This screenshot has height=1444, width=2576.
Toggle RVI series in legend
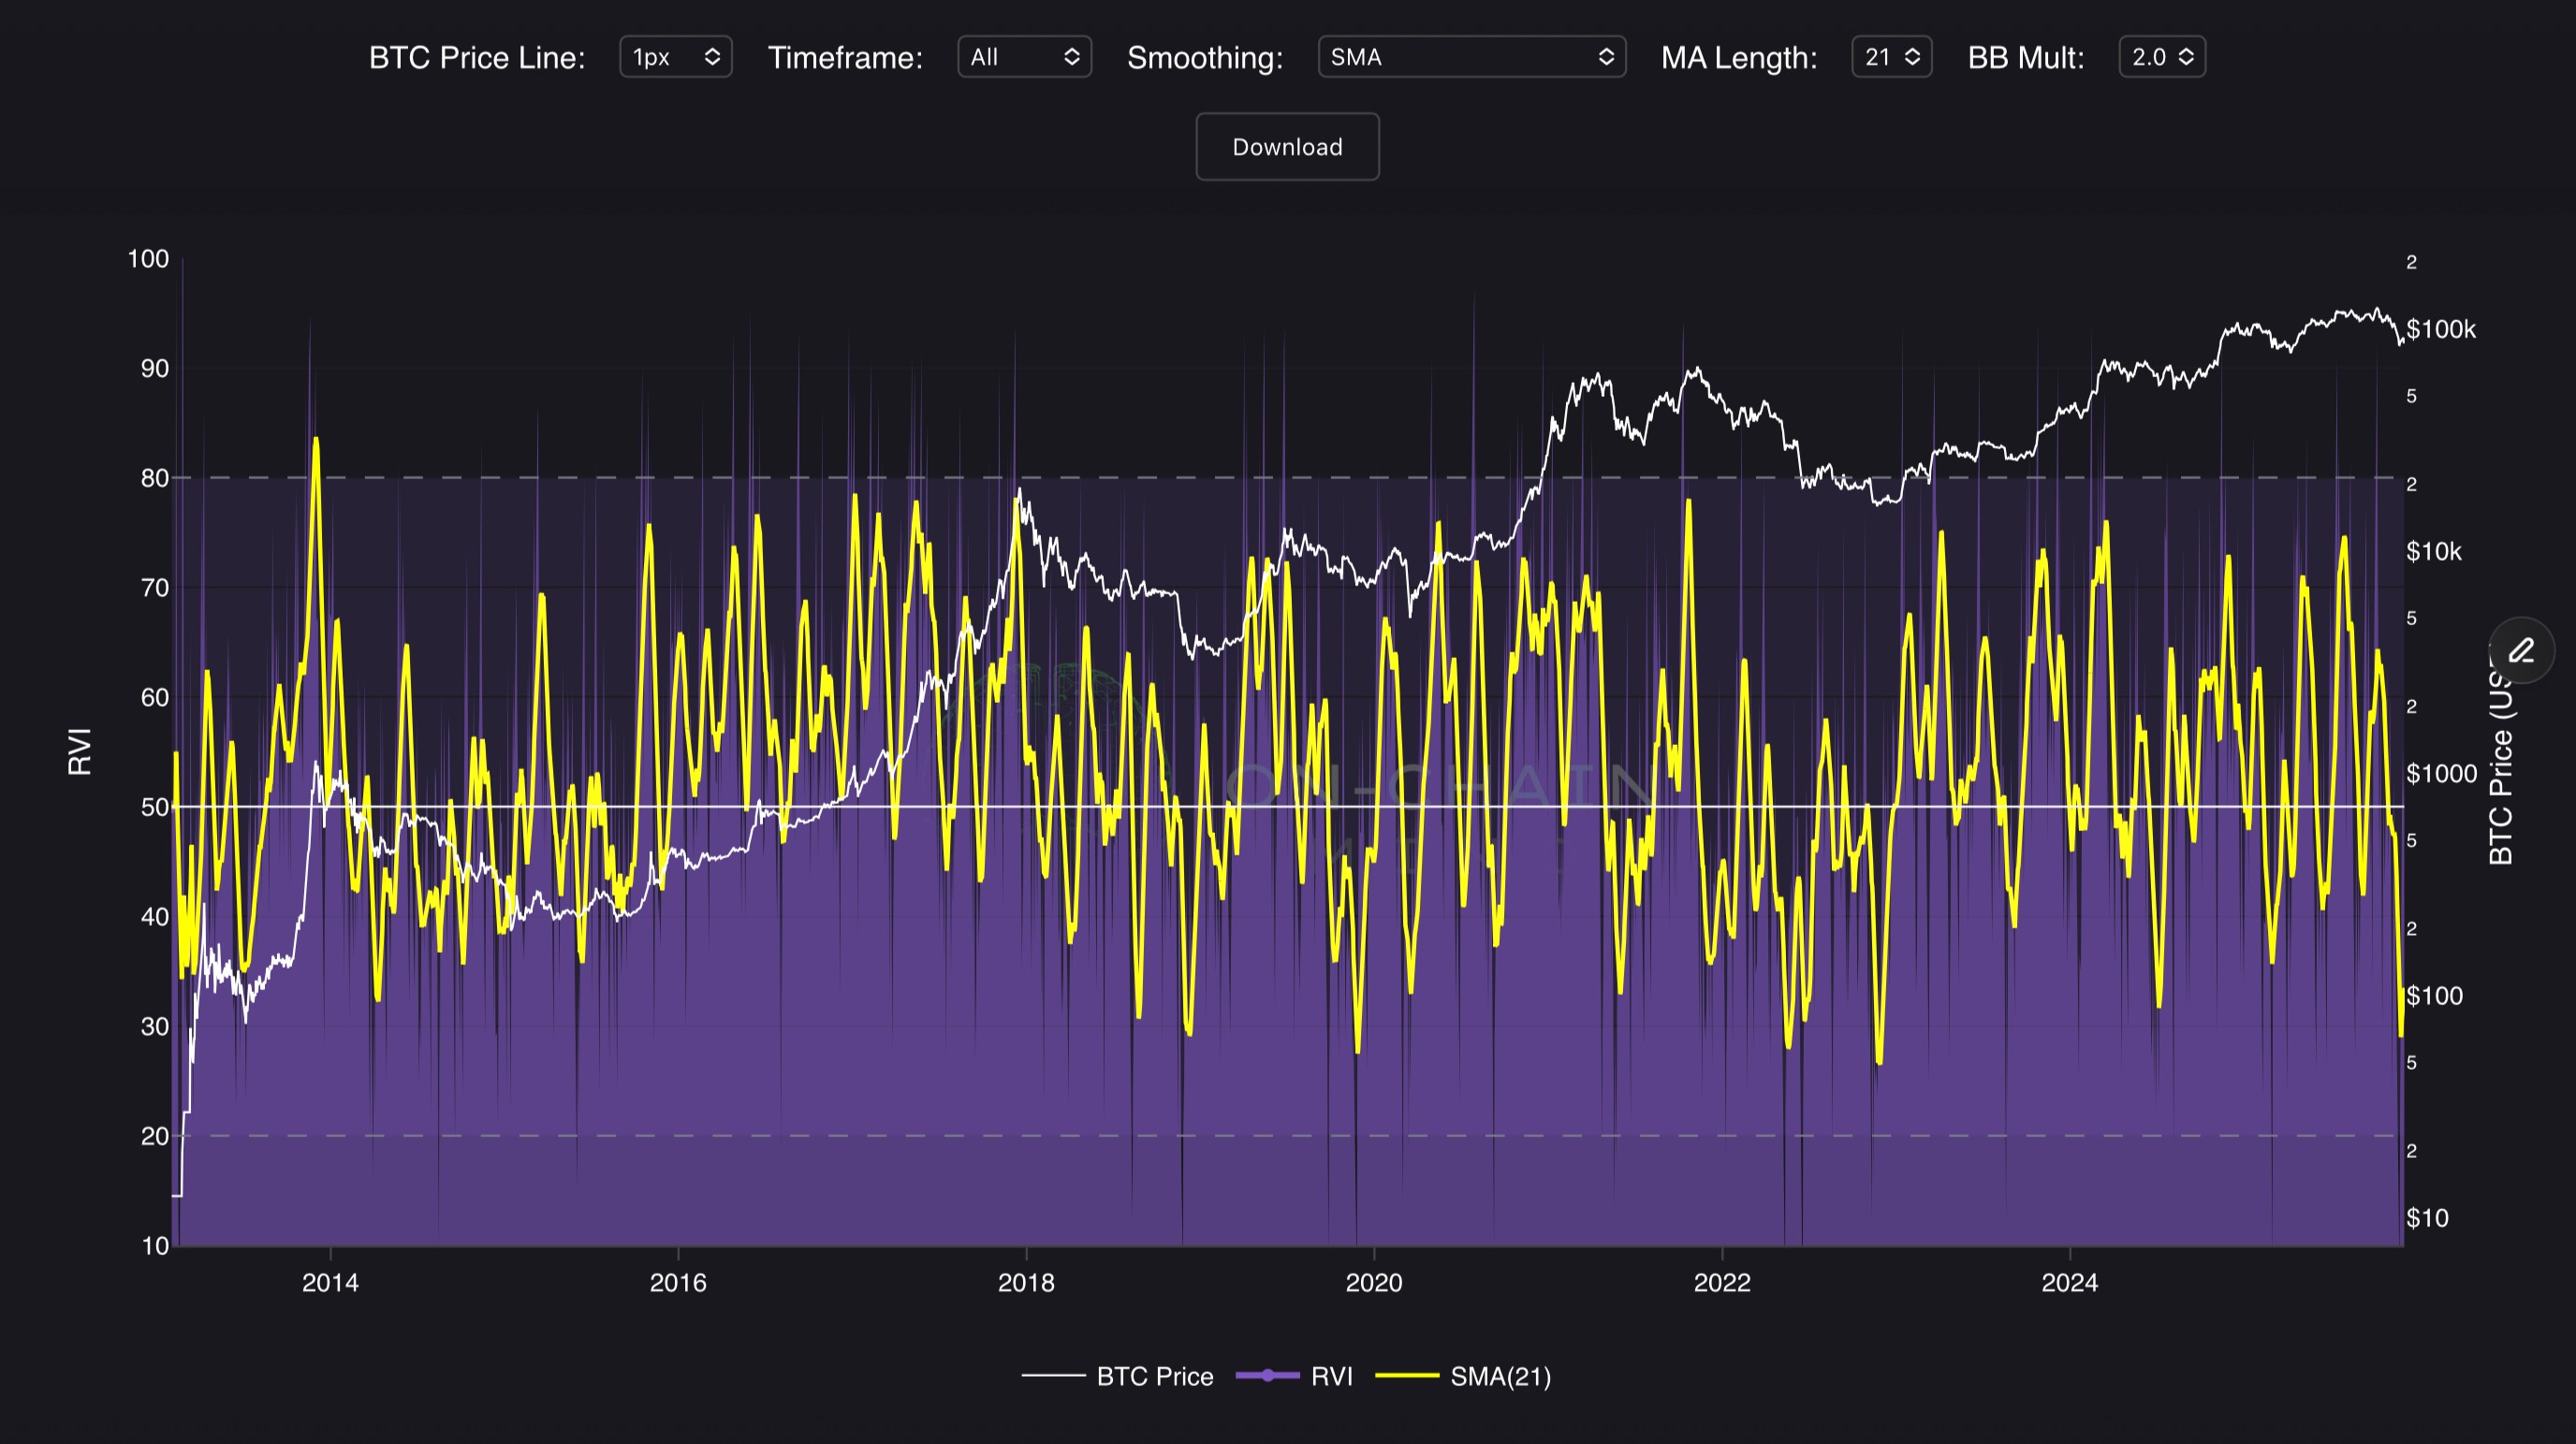click(1331, 1376)
